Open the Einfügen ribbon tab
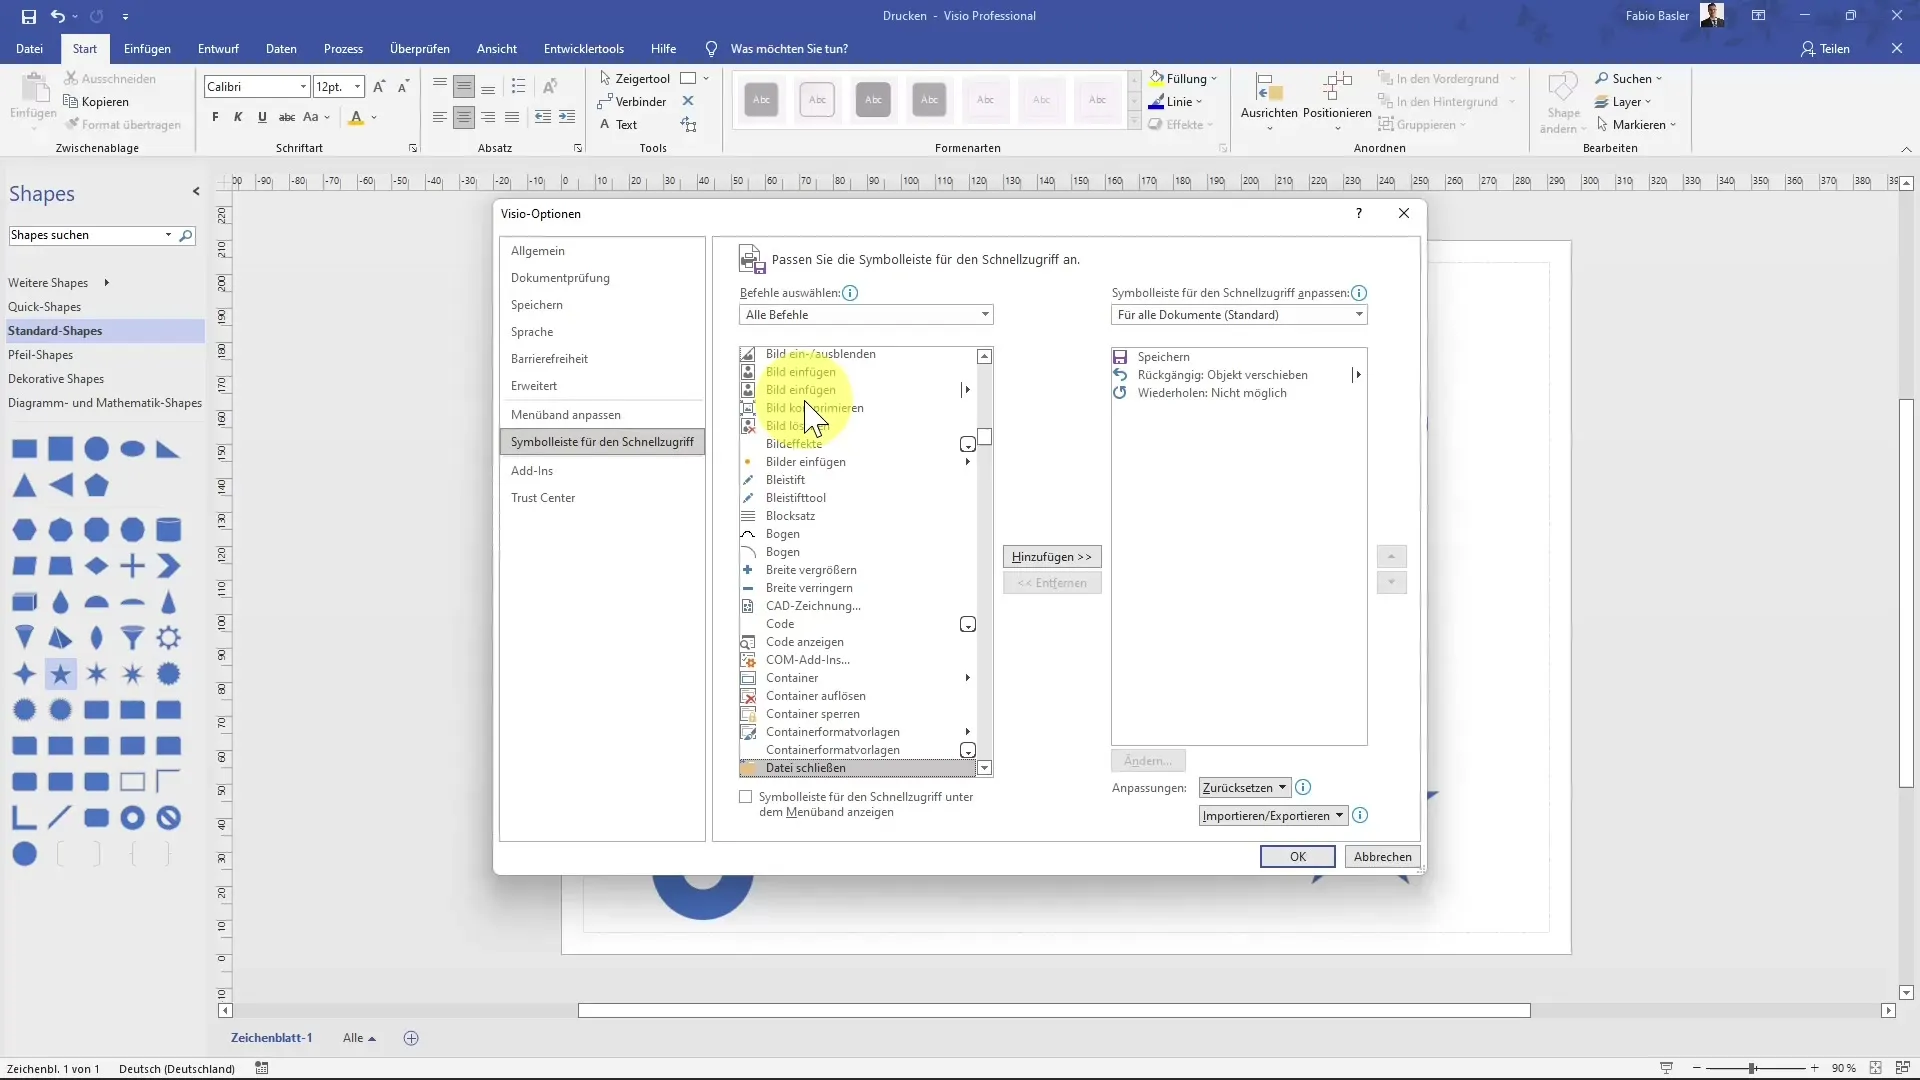 (147, 49)
